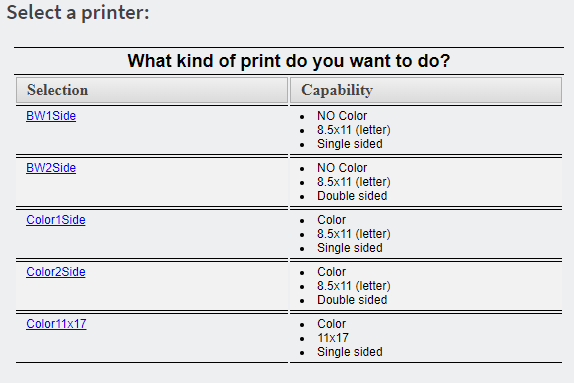Open the BW1Side printer link
574x383 pixels.
click(51, 116)
